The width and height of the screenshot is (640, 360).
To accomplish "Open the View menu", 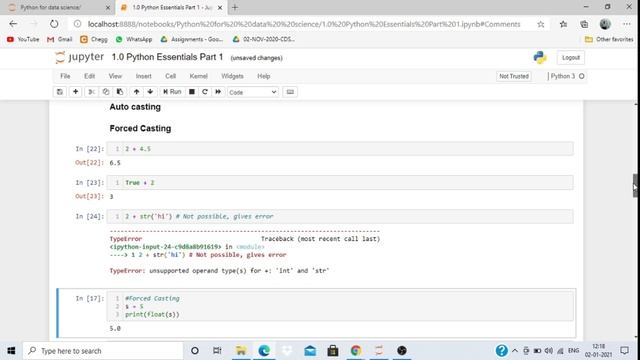I will 115,76.
